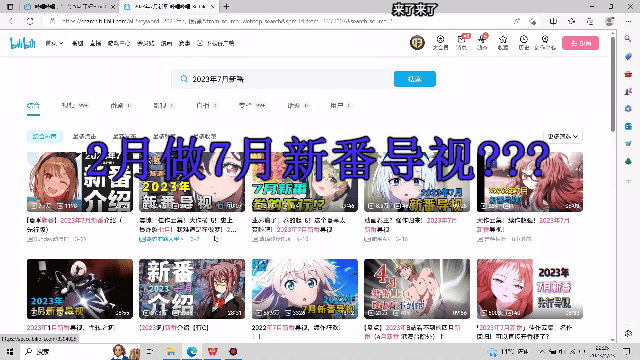Click the blue search (搜索) button

click(x=415, y=79)
